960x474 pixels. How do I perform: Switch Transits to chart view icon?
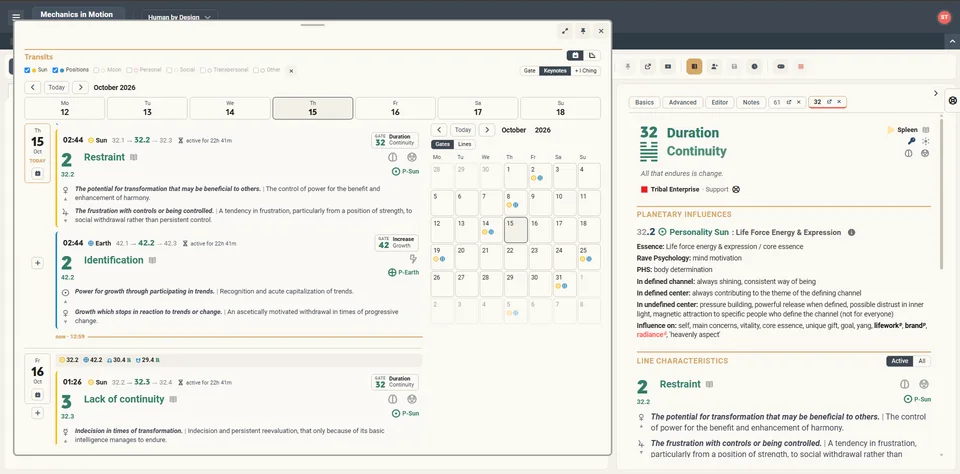(x=591, y=56)
